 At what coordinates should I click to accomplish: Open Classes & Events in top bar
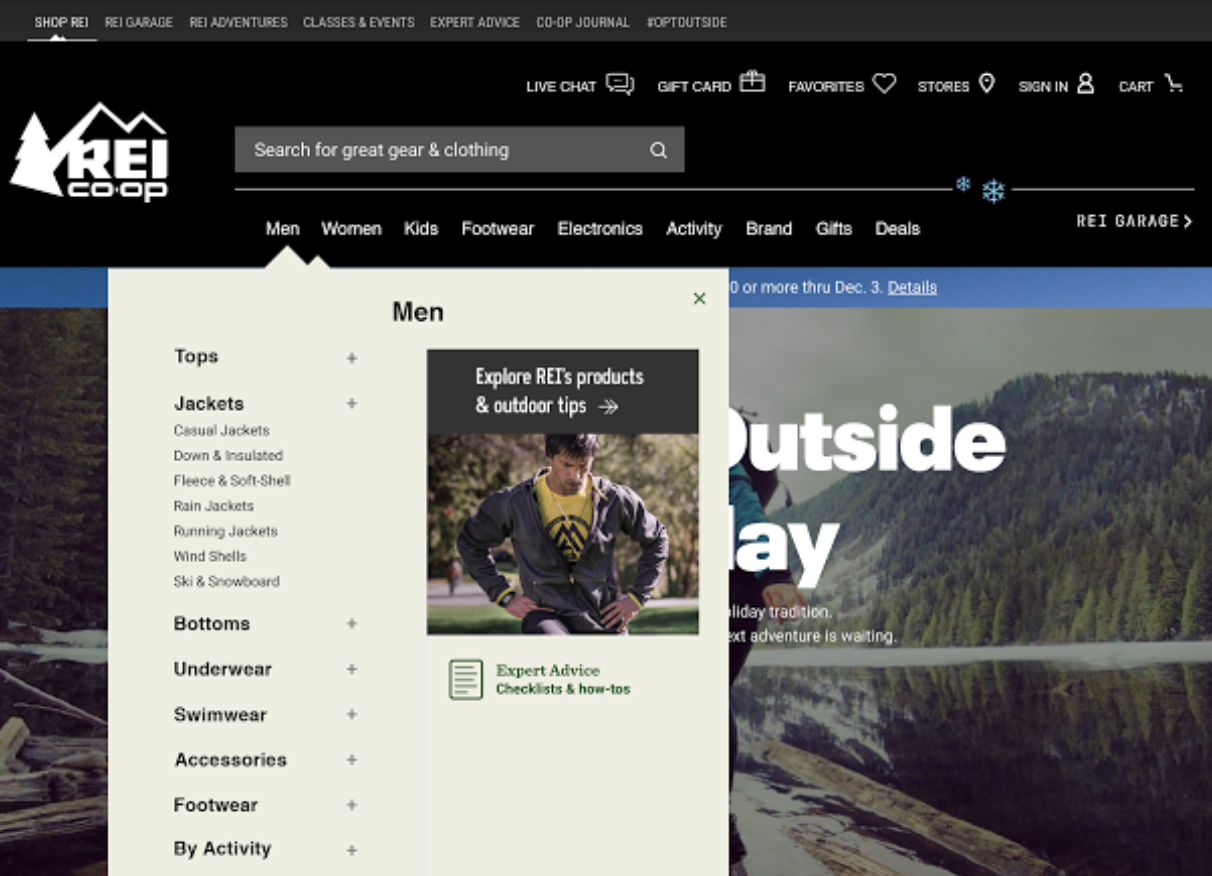click(359, 22)
